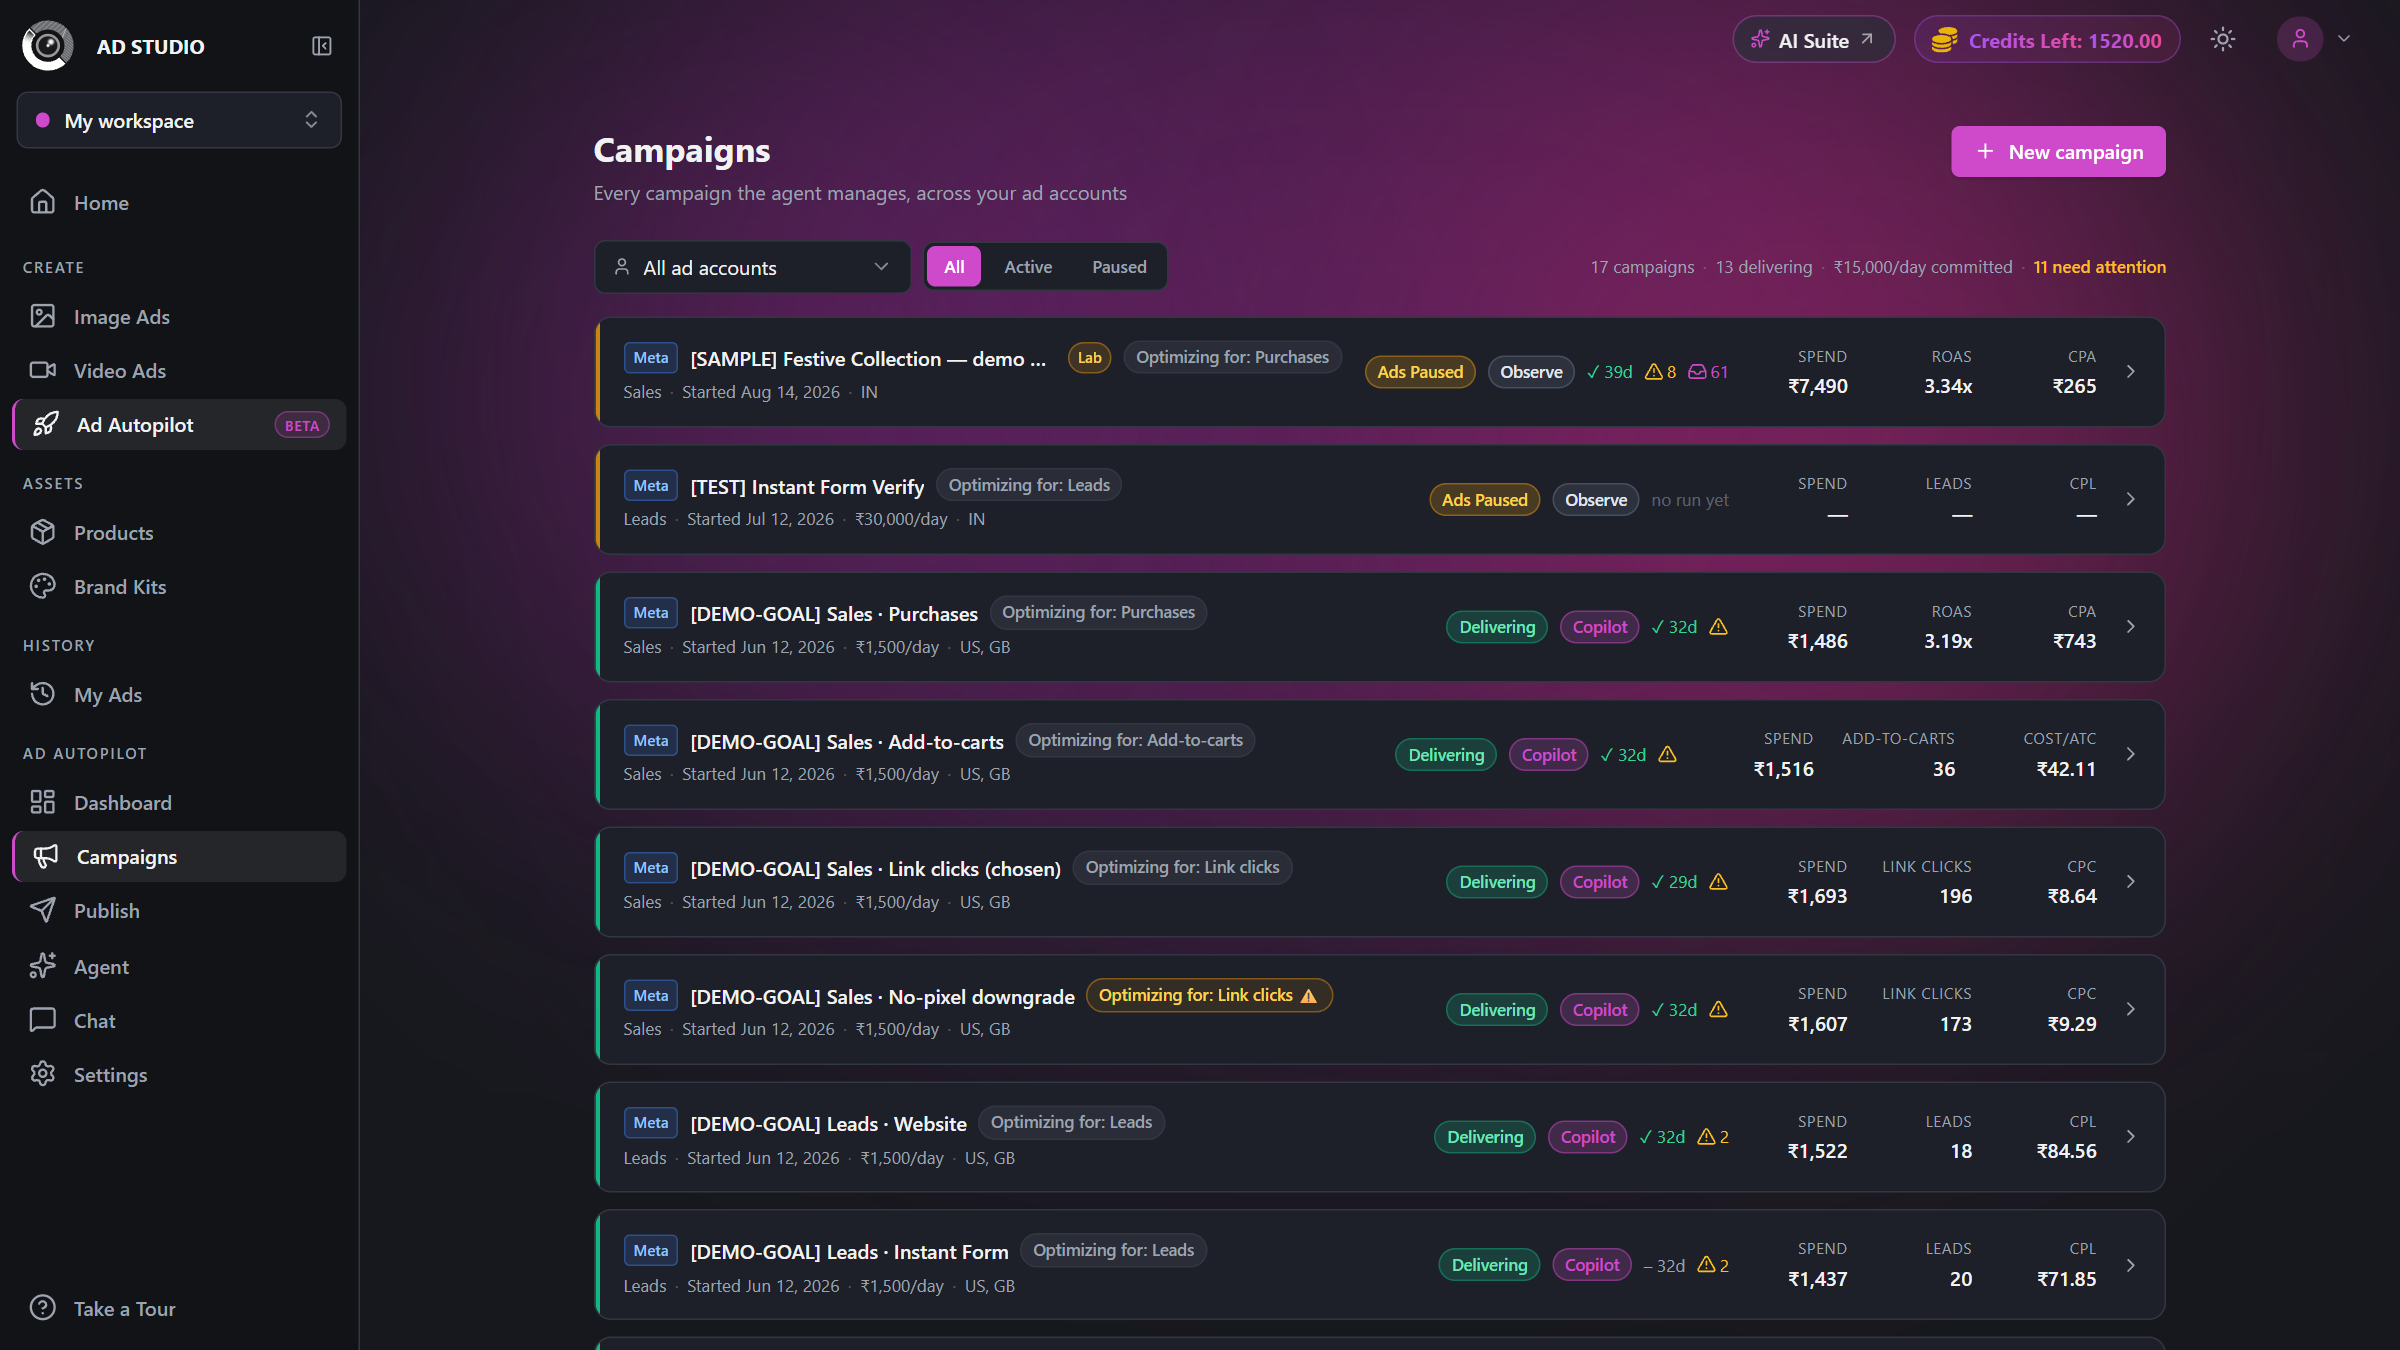Viewport: 2400px width, 1350px height.
Task: Open the All ad accounts dropdown
Action: pos(752,267)
